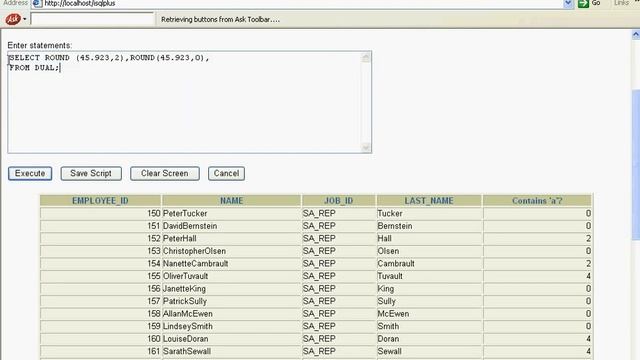Viewport: 640px width, 360px height.
Task: Click the NanetteCambrault name cell
Action: click(x=231, y=264)
